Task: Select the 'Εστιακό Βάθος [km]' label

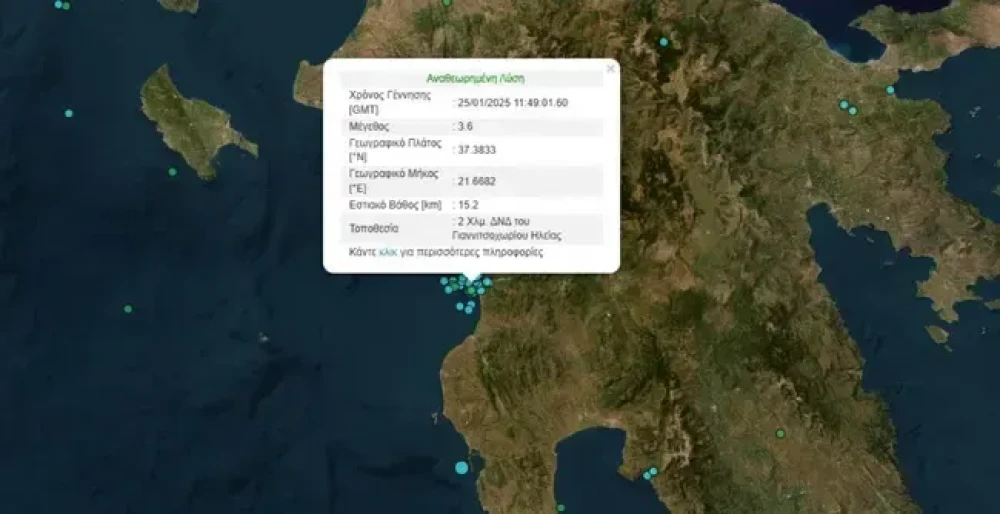Action: click(395, 205)
